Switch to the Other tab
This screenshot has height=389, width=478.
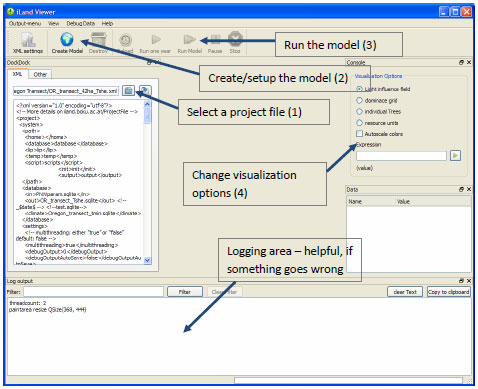pyautogui.click(x=40, y=74)
